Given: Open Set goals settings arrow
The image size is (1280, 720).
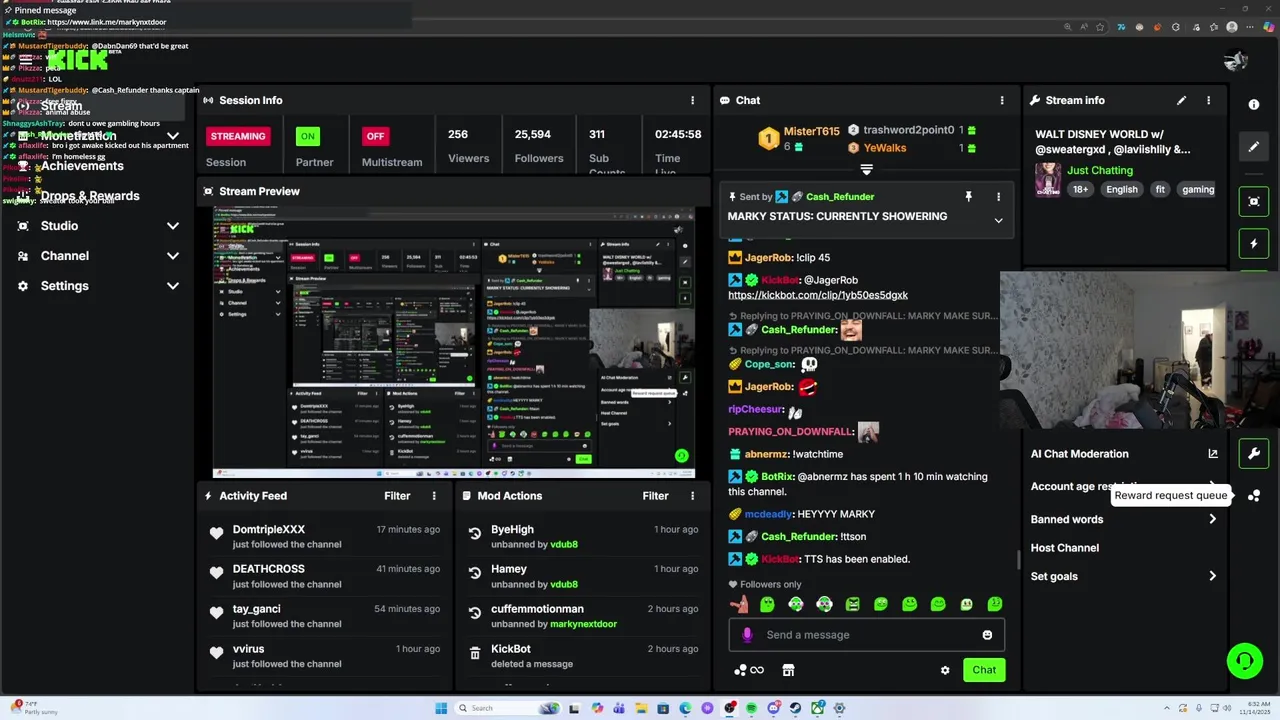Looking at the screenshot, I should click(1213, 576).
